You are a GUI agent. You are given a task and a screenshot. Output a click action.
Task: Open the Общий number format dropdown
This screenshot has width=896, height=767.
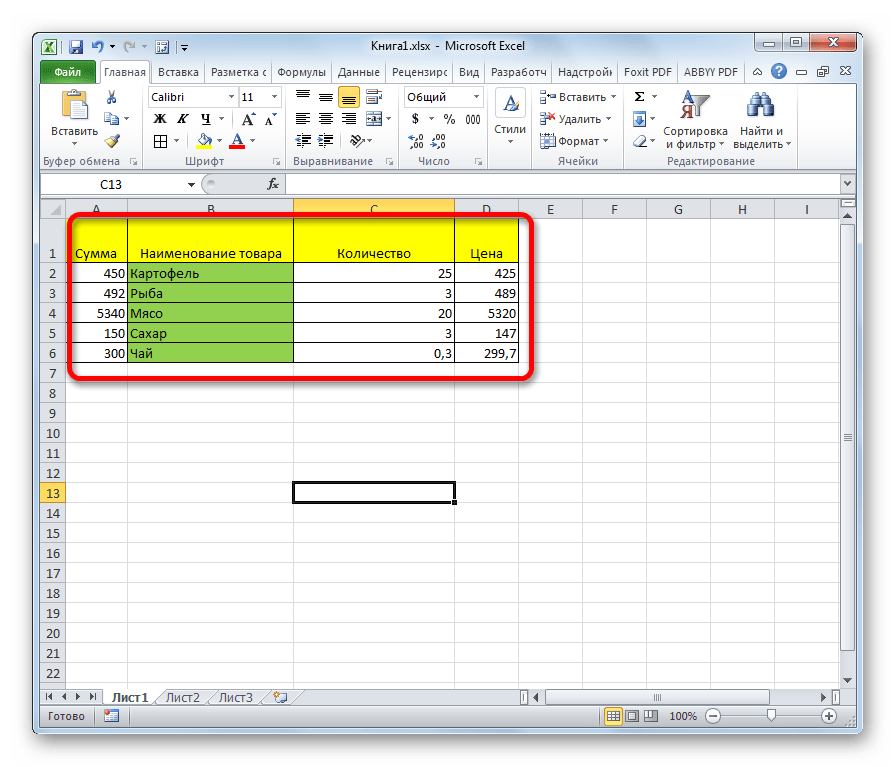(476, 97)
